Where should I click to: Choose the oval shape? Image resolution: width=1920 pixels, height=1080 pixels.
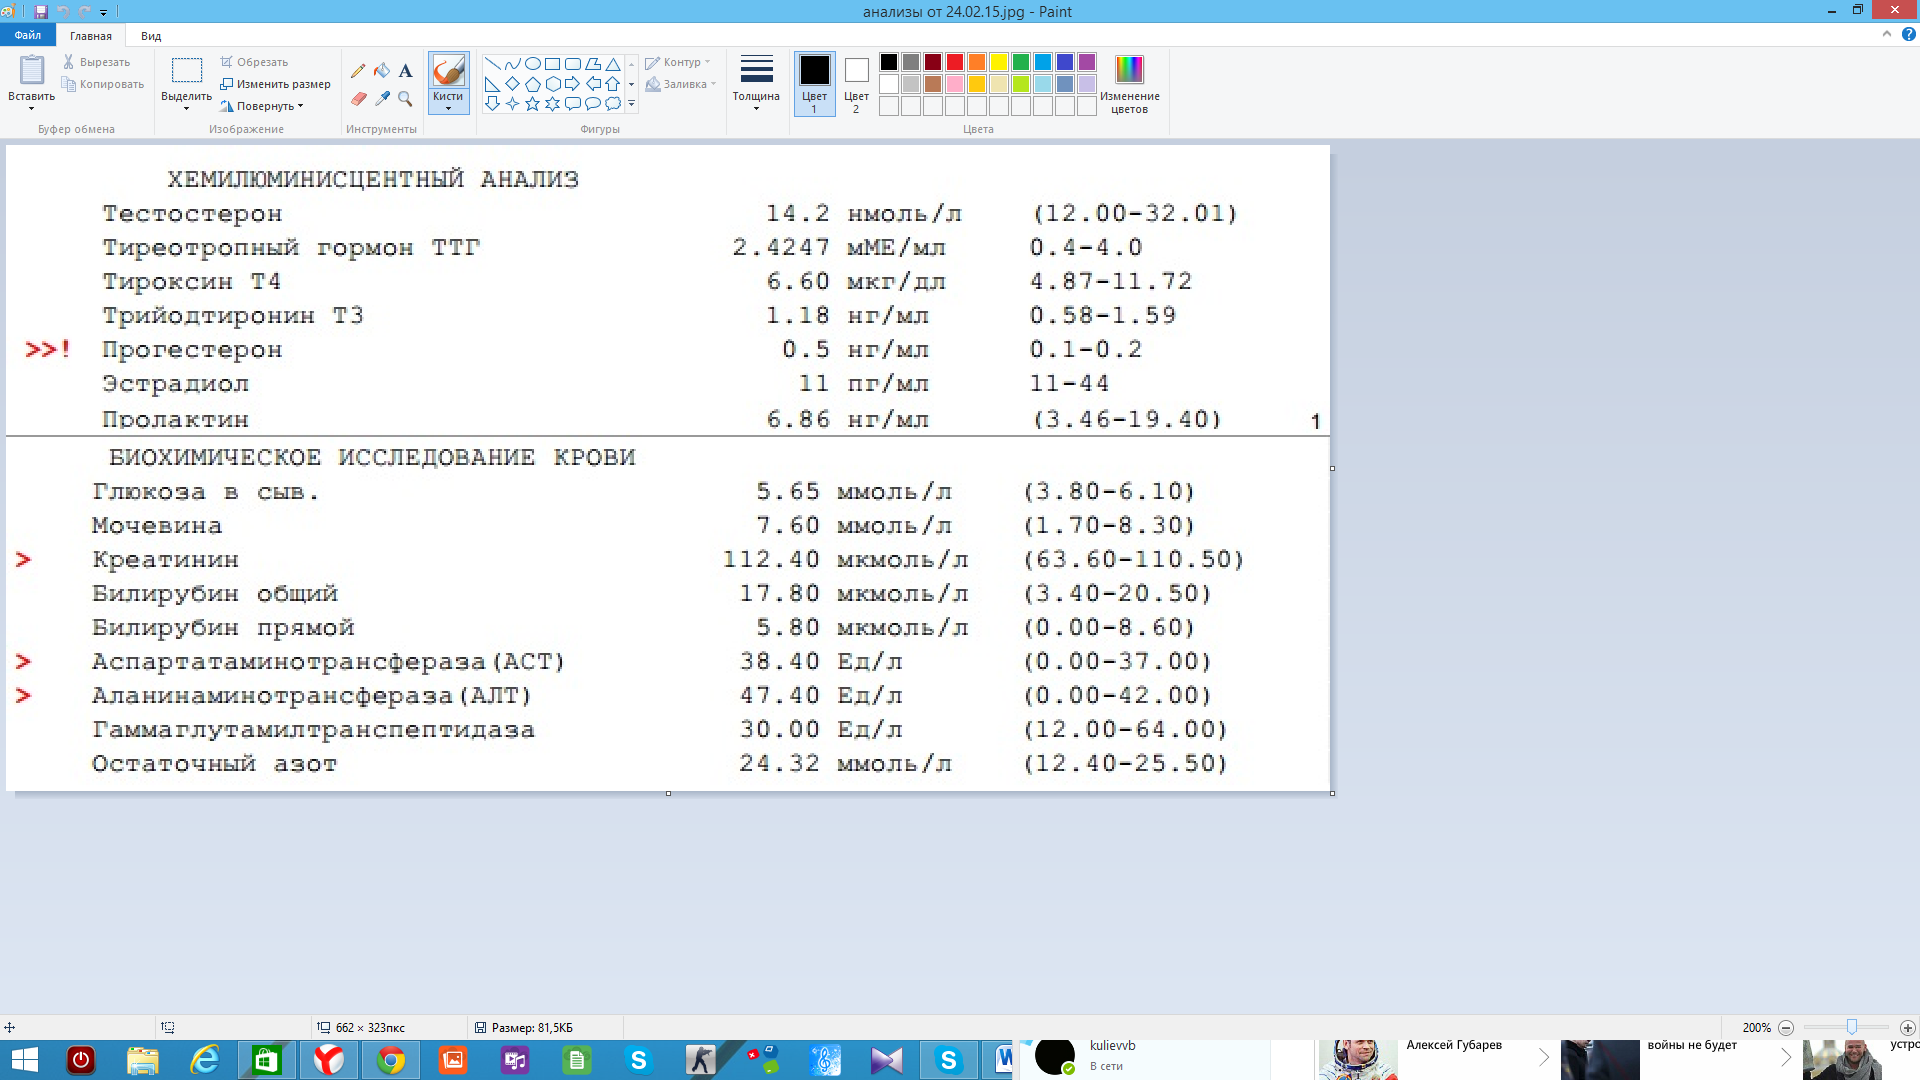pos(532,64)
